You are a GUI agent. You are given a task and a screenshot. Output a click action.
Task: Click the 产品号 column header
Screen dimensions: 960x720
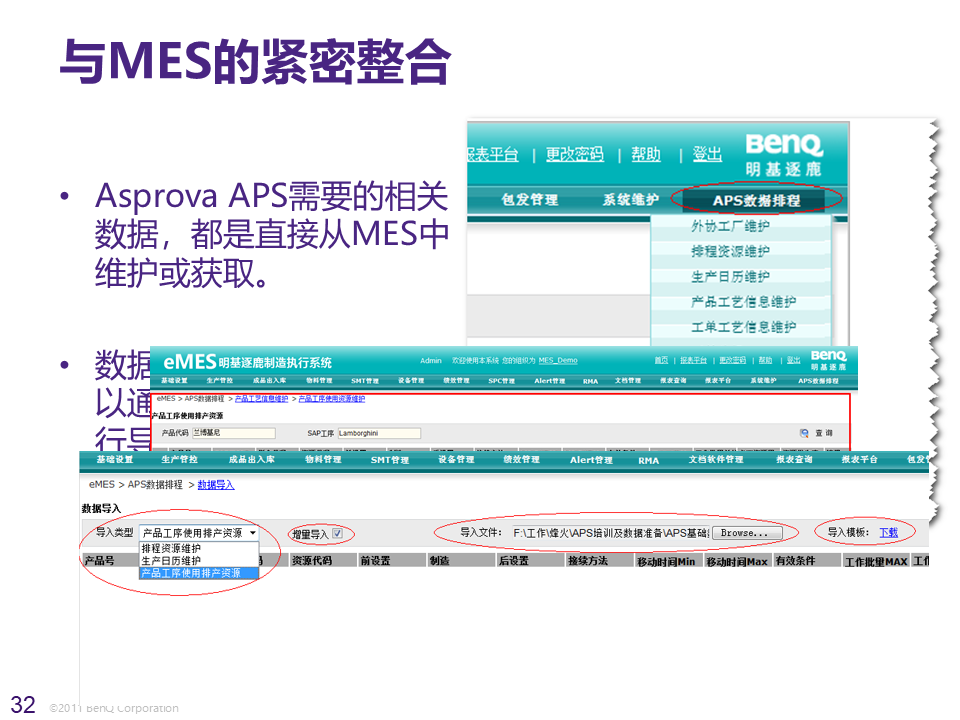(111, 560)
